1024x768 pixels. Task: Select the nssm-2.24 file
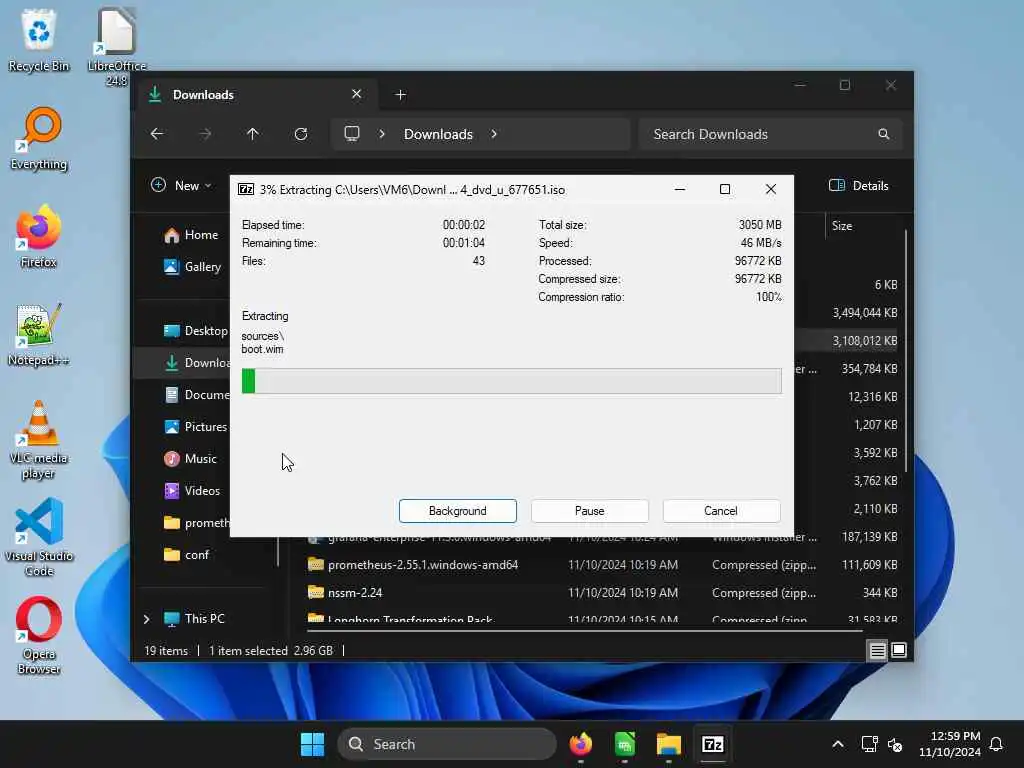[x=355, y=593]
